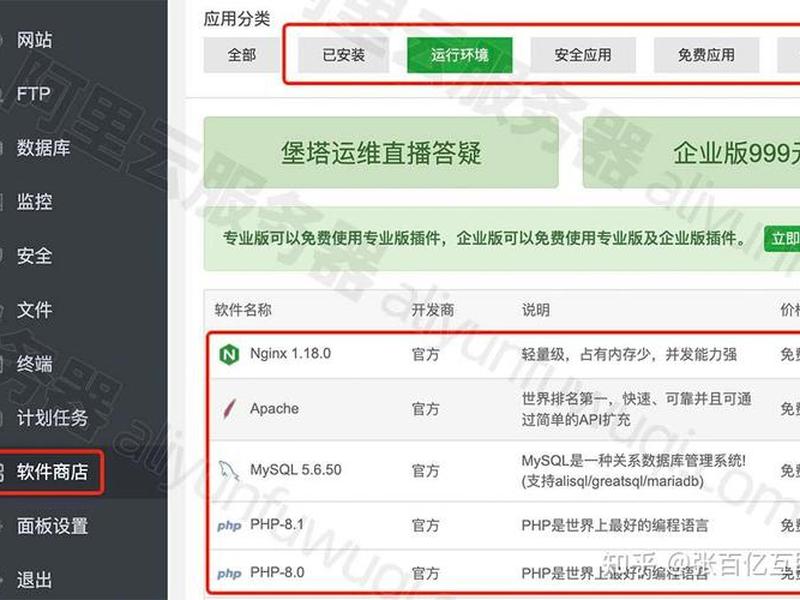The width and height of the screenshot is (800, 600).
Task: Select the 安全应用 category tab
Action: (x=583, y=55)
